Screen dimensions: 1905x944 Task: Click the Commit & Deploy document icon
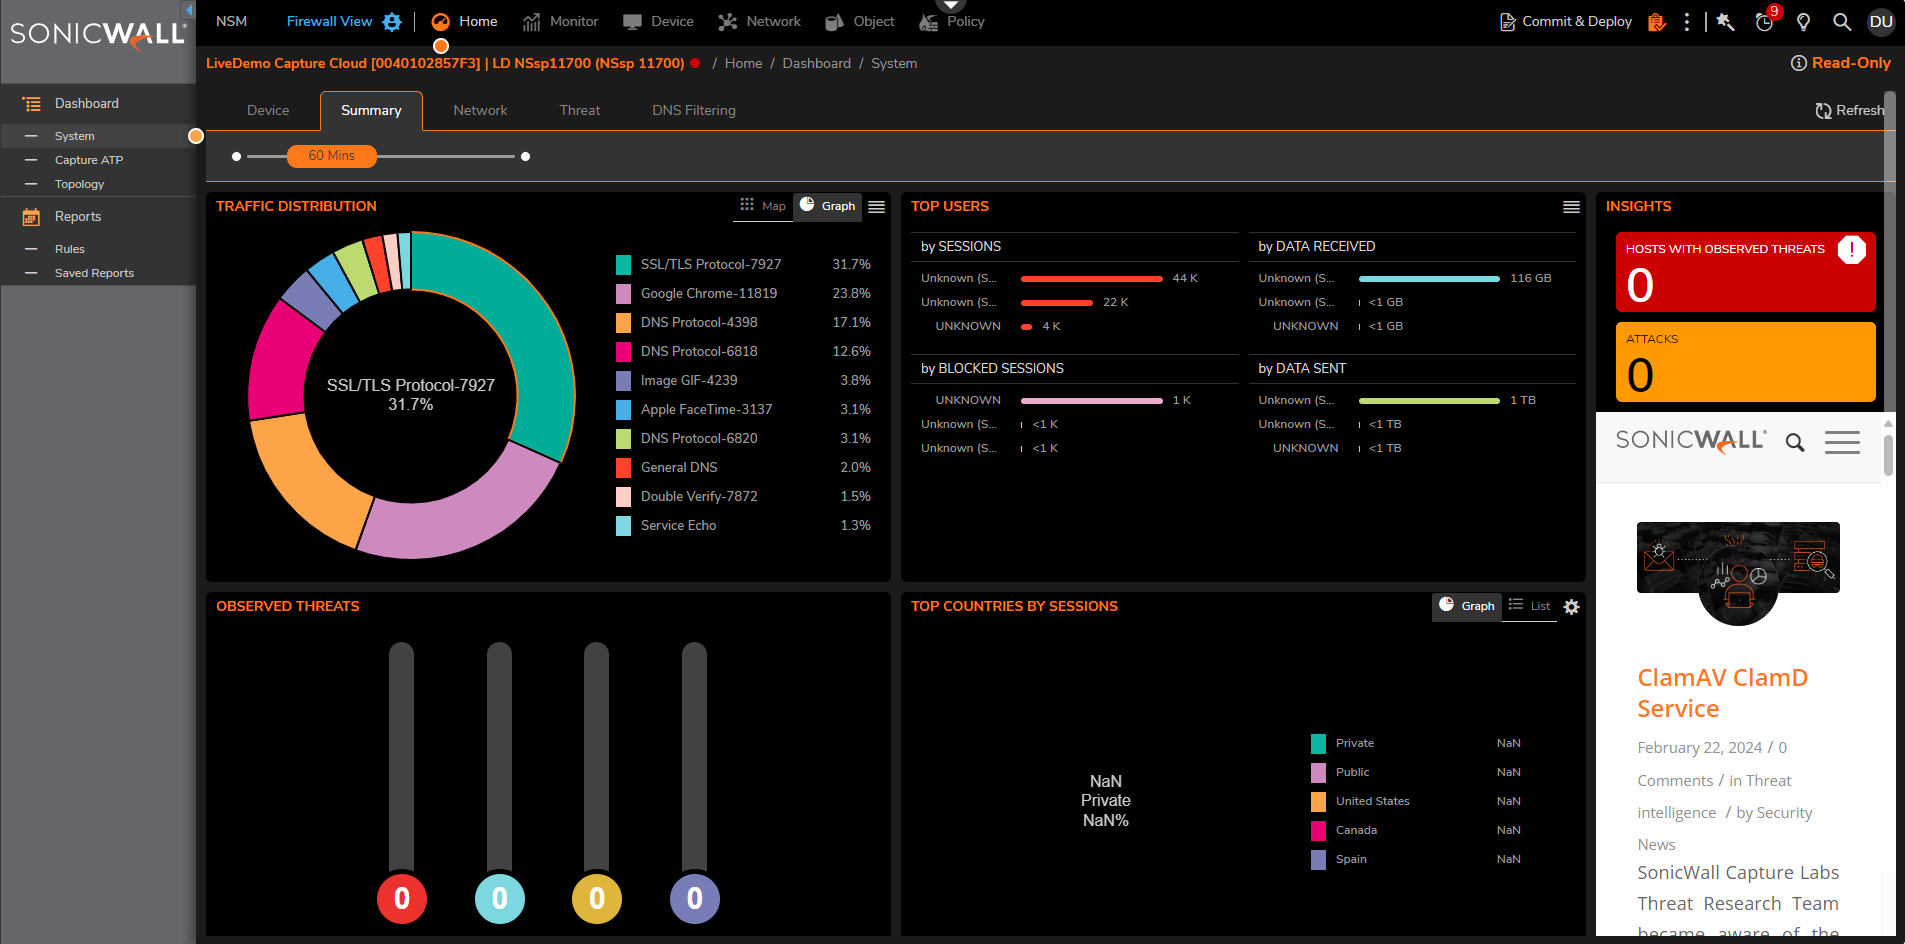click(x=1507, y=22)
